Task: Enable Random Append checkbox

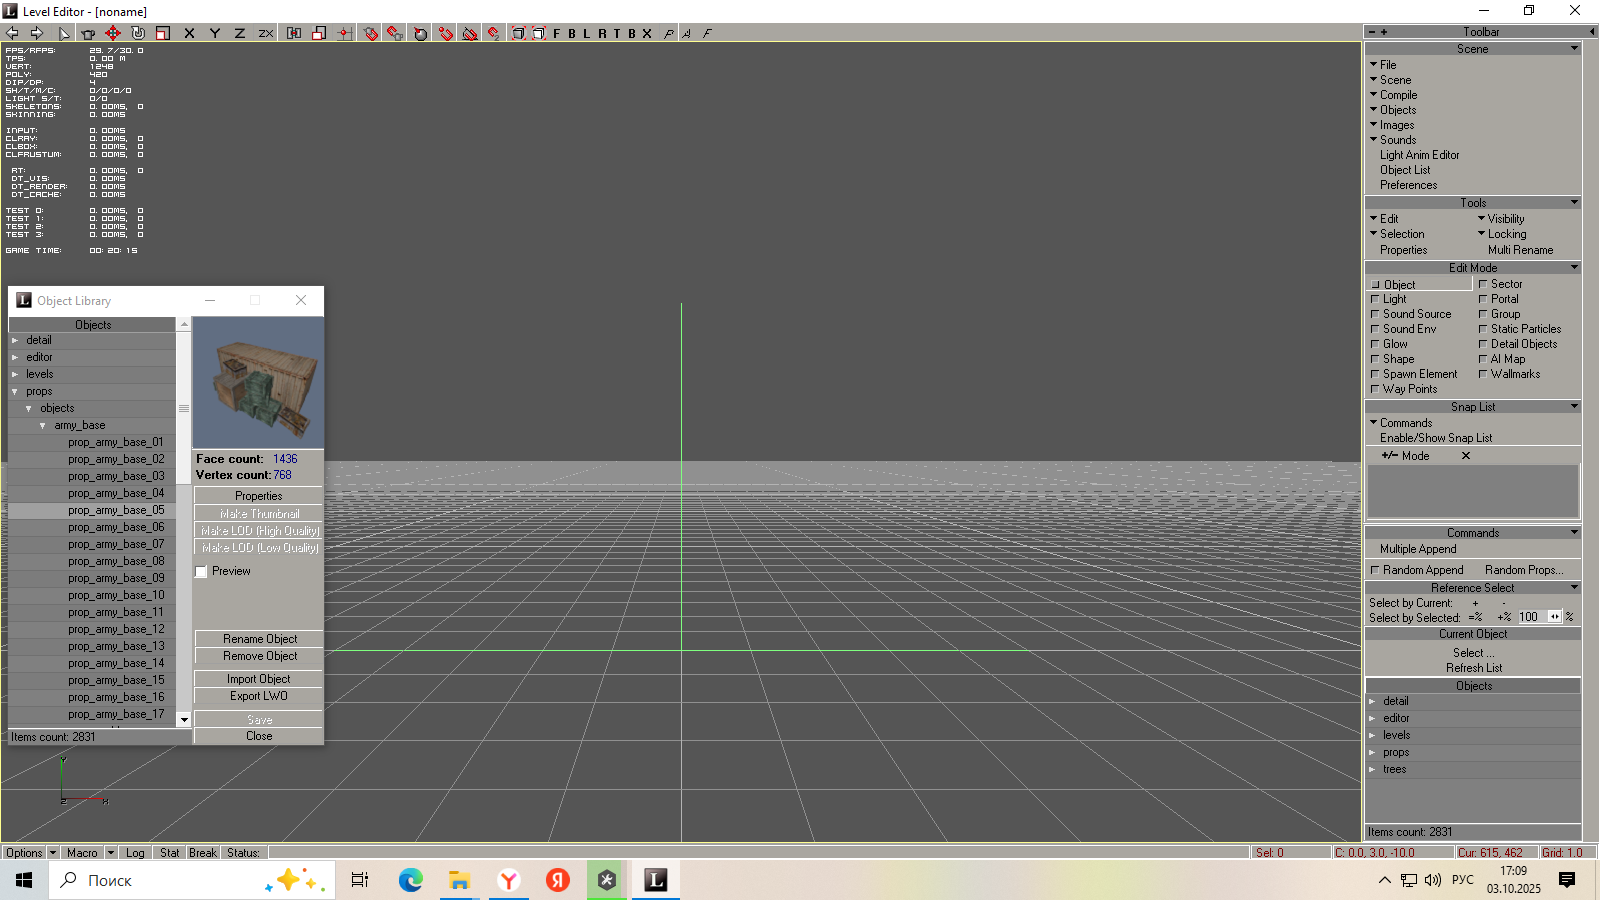Action: click(x=1375, y=570)
